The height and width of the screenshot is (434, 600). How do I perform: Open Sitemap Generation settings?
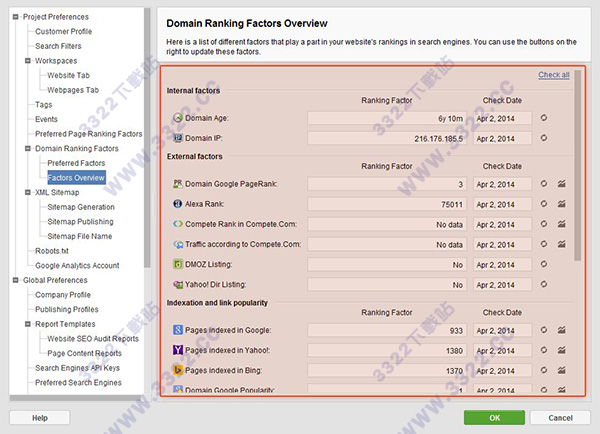[81, 207]
